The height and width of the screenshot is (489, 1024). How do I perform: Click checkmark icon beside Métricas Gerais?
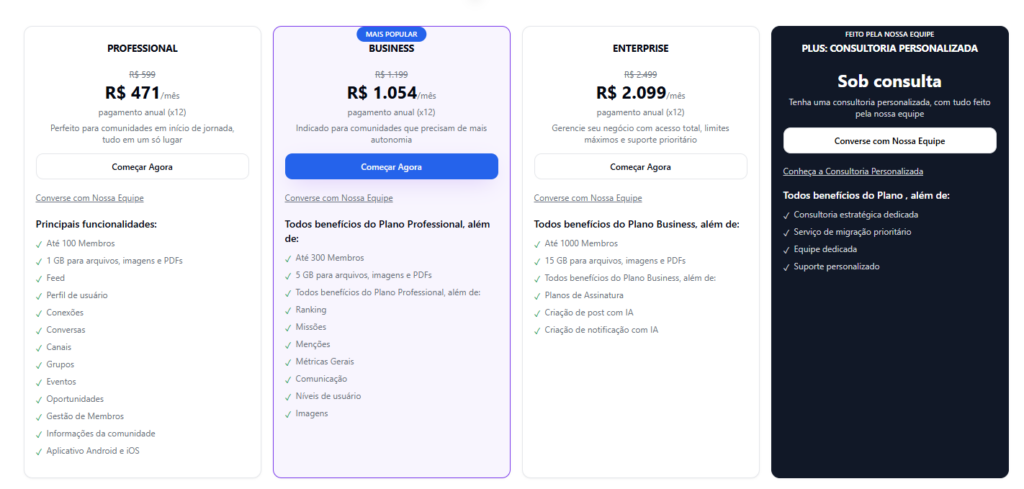[x=288, y=362]
